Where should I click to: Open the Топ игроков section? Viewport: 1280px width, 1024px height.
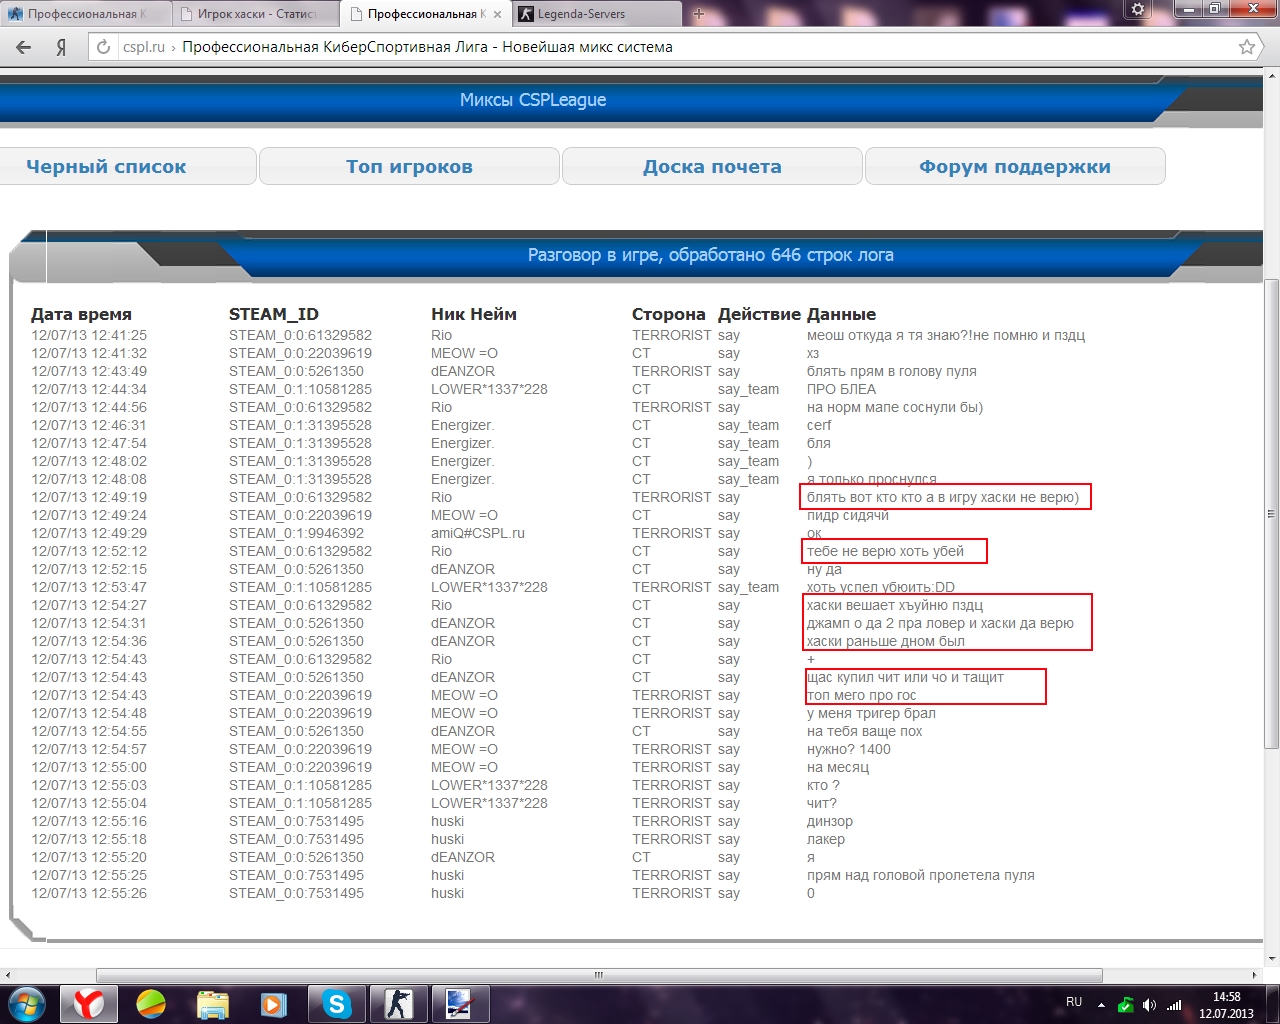pos(409,167)
